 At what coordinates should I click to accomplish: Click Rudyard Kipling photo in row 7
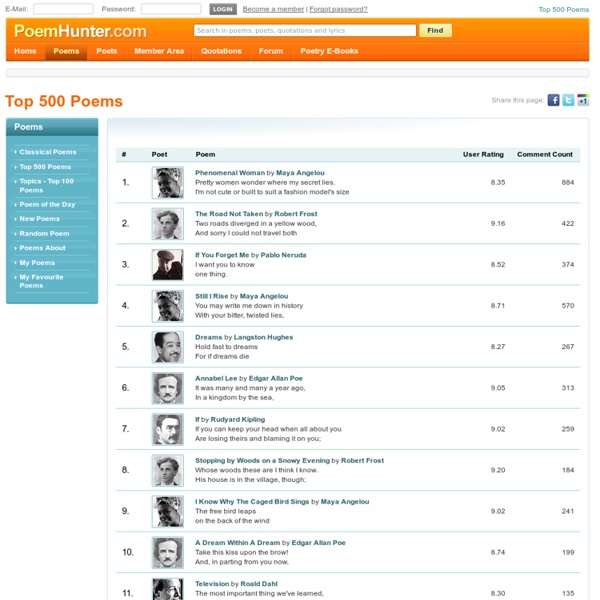pyautogui.click(x=168, y=429)
